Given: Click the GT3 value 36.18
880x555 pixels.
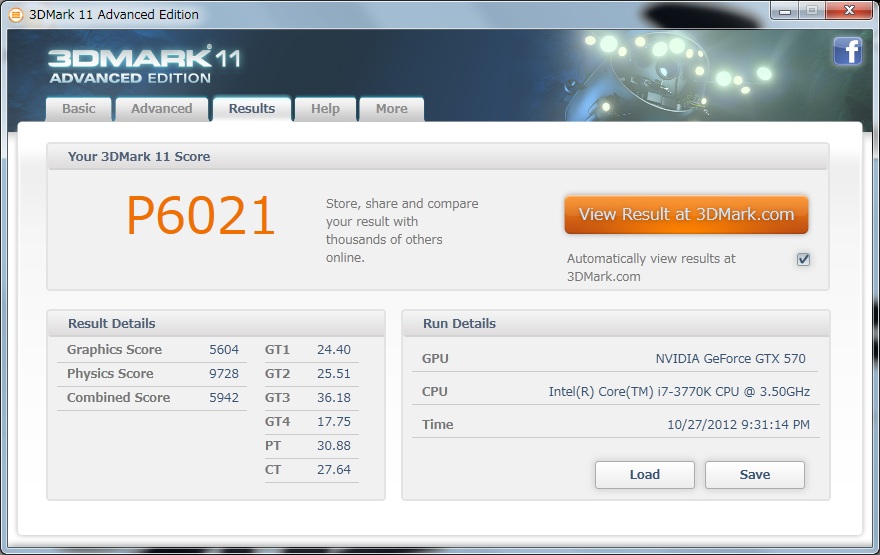Looking at the screenshot, I should [x=334, y=398].
